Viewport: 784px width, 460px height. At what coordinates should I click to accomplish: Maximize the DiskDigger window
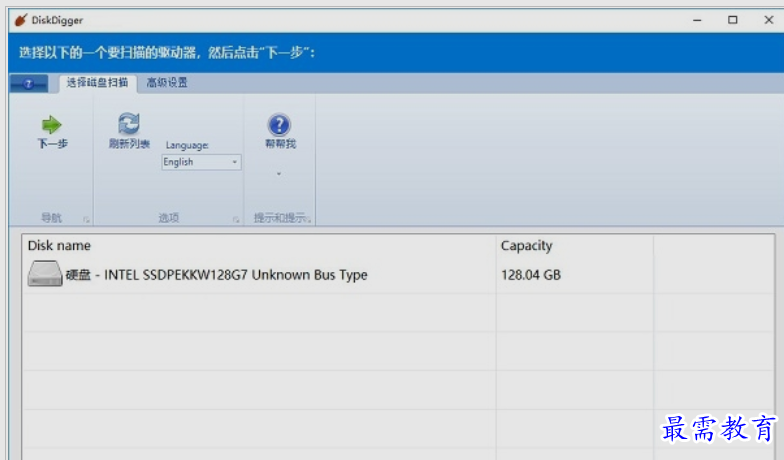(732, 20)
